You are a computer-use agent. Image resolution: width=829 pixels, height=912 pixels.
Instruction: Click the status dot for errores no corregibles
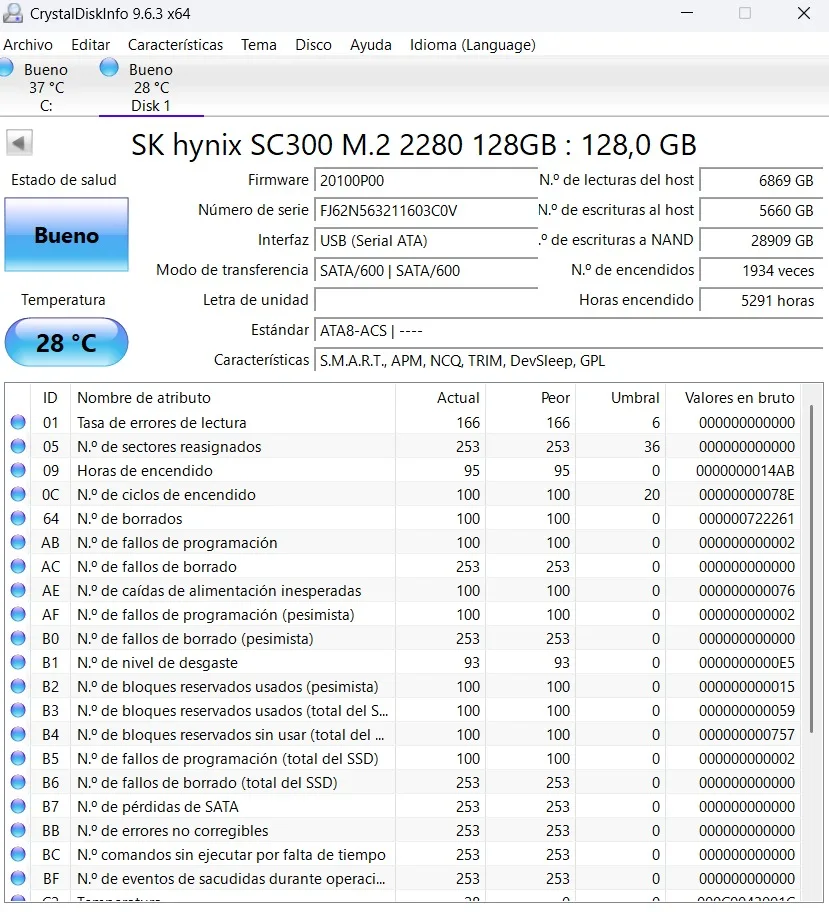(18, 830)
